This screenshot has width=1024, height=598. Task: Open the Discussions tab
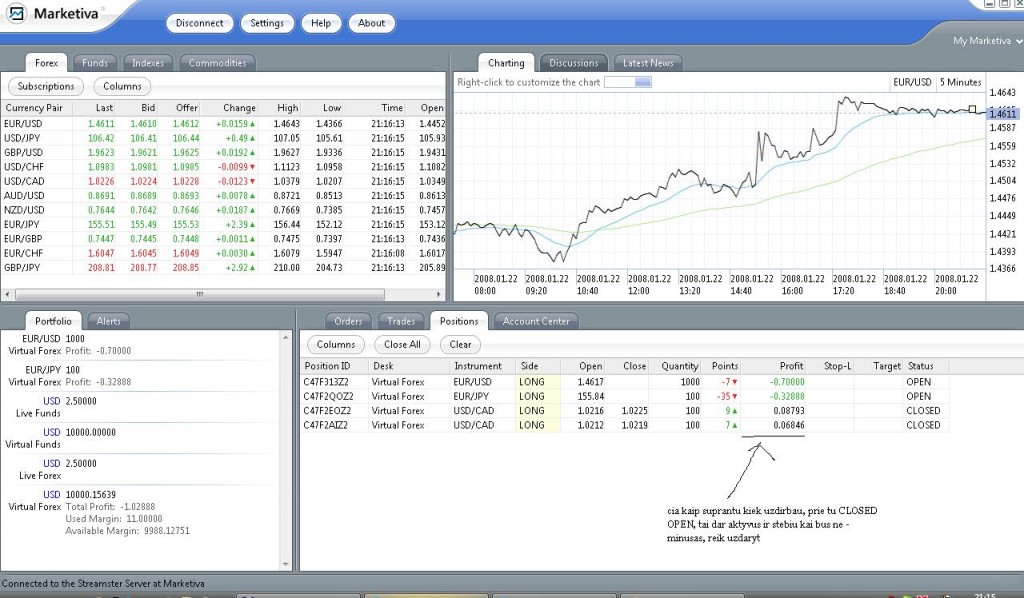click(573, 62)
